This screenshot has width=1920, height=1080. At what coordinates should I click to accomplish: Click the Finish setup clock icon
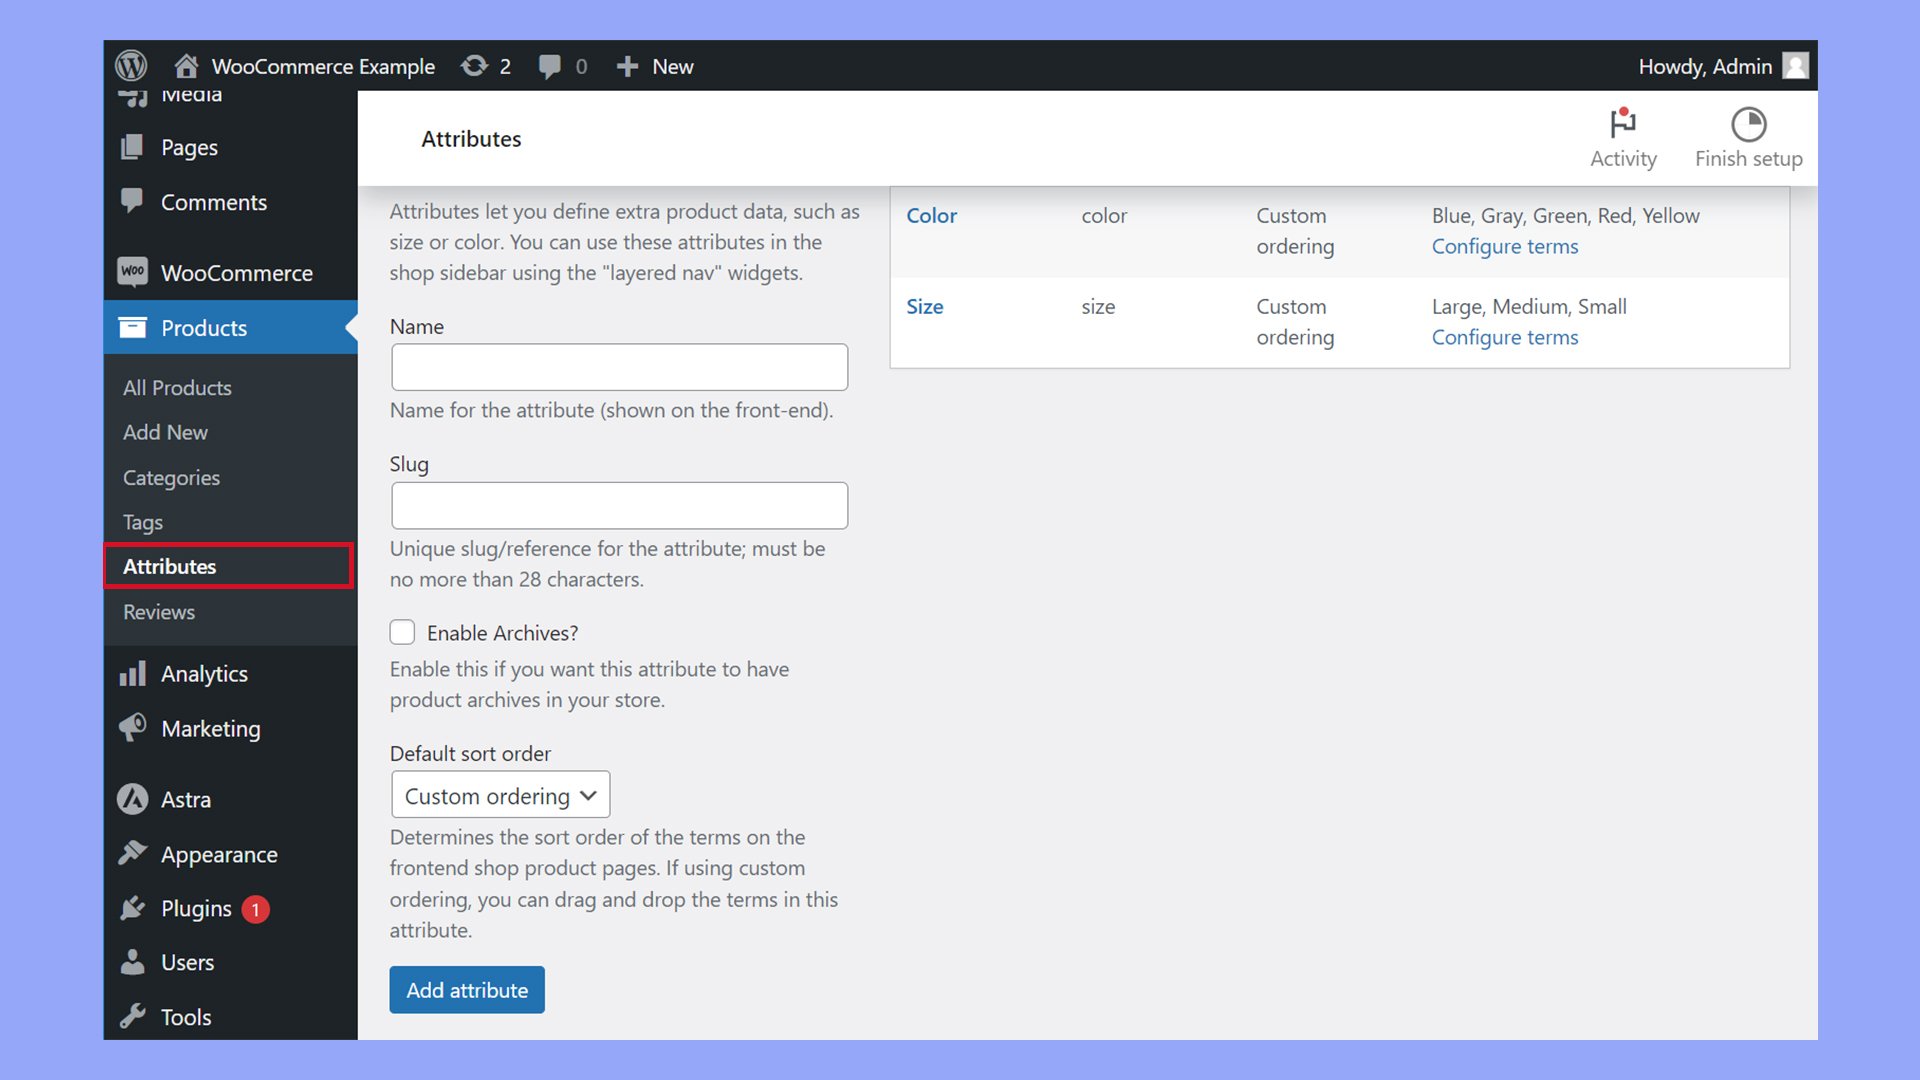click(x=1749, y=123)
